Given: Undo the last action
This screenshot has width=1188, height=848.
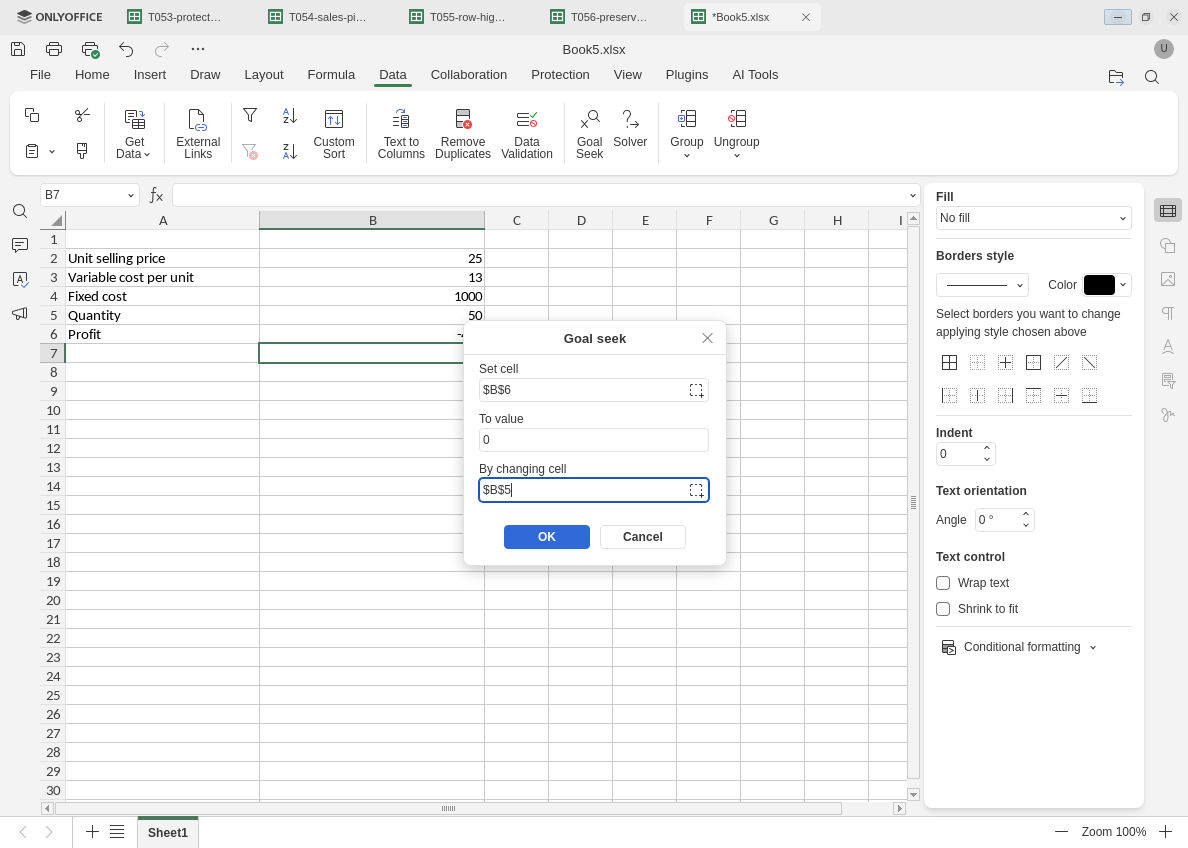Looking at the screenshot, I should (126, 49).
